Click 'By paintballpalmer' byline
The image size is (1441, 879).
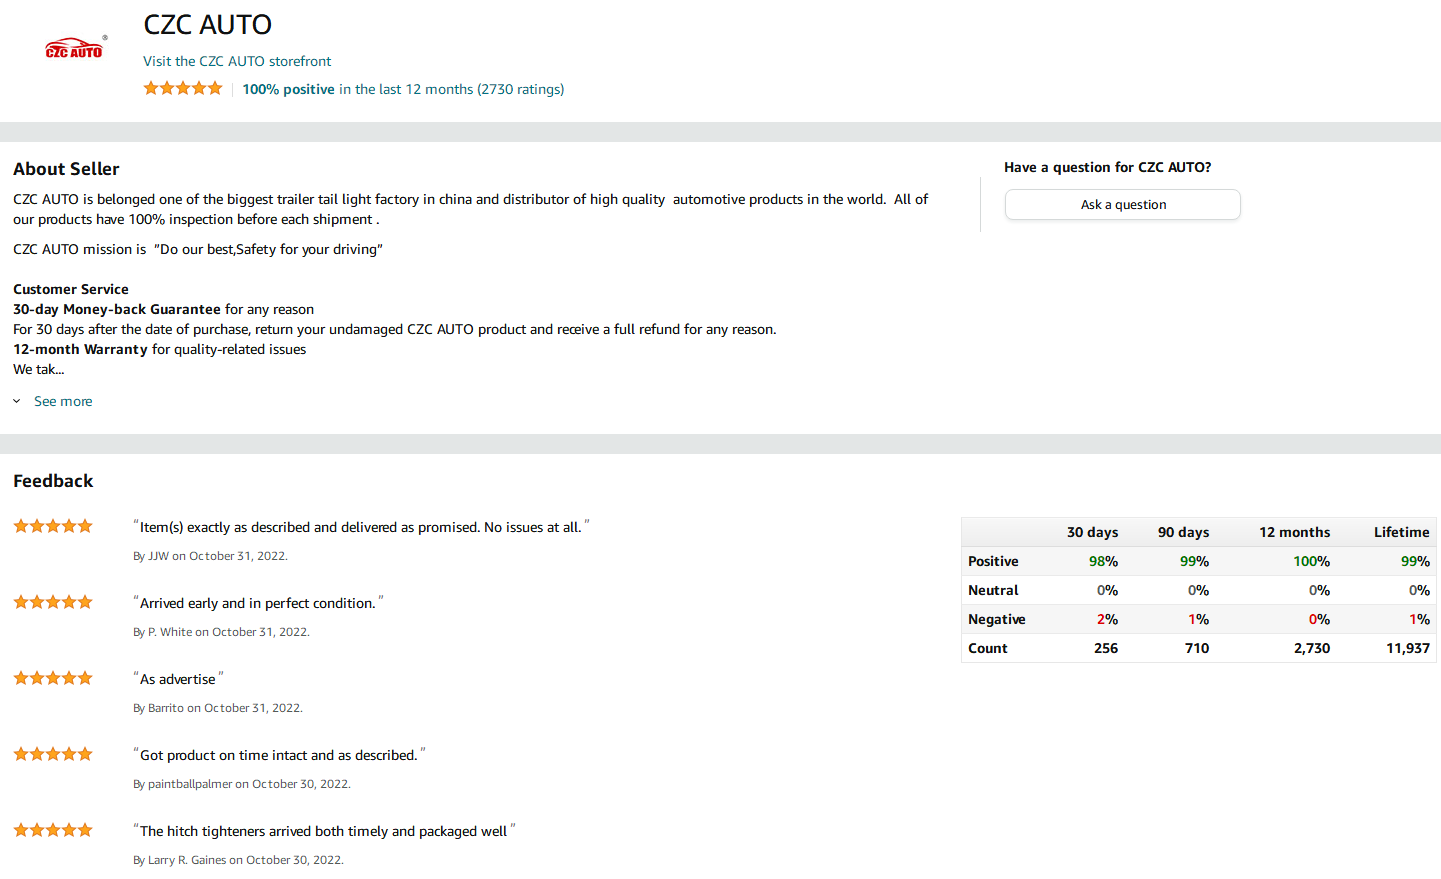[x=242, y=784]
